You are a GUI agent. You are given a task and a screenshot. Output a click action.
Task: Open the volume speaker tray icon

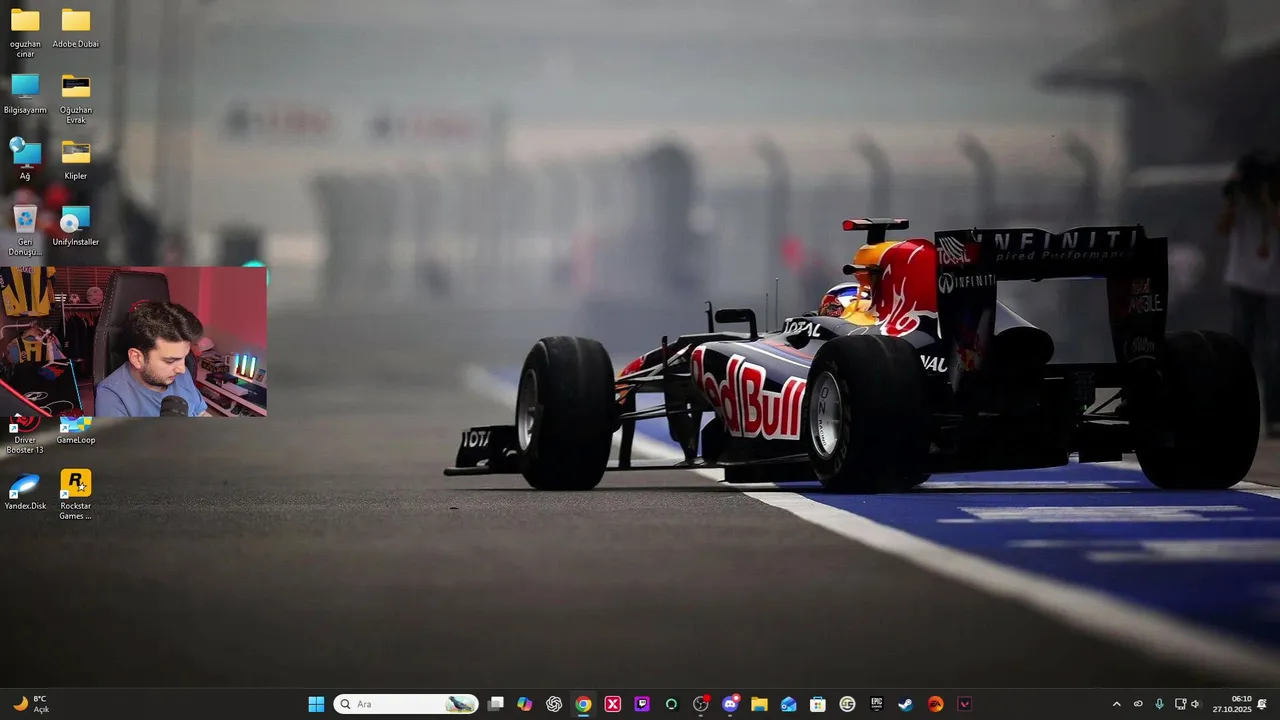tap(1195, 704)
